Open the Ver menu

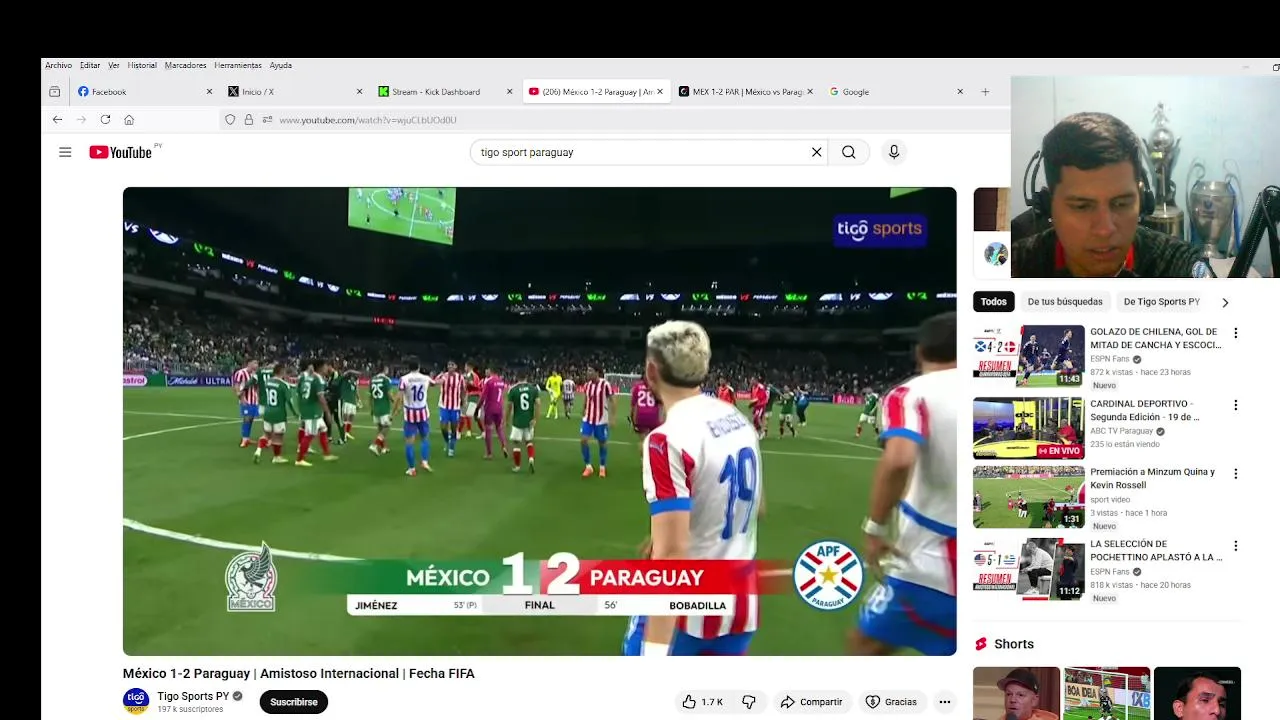(114, 65)
